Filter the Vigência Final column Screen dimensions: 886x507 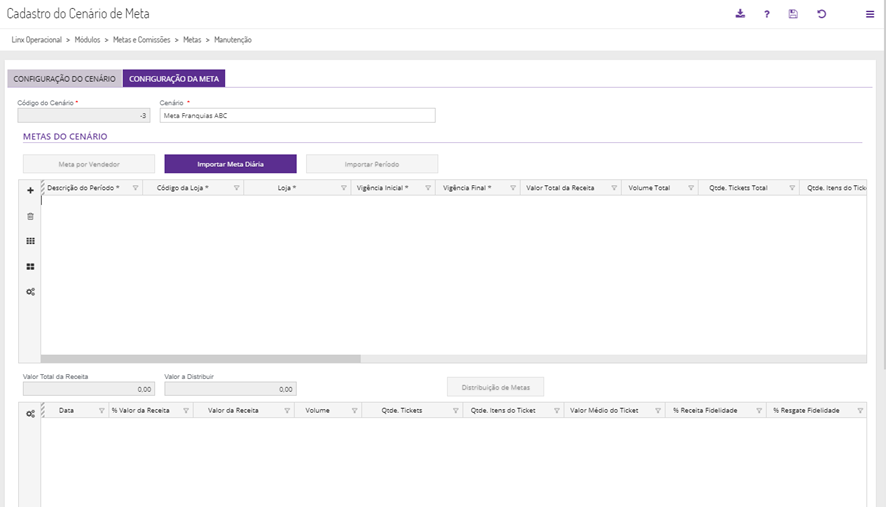[513, 188]
